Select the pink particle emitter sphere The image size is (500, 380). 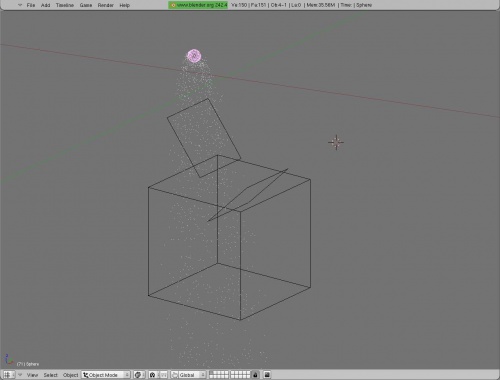click(194, 56)
